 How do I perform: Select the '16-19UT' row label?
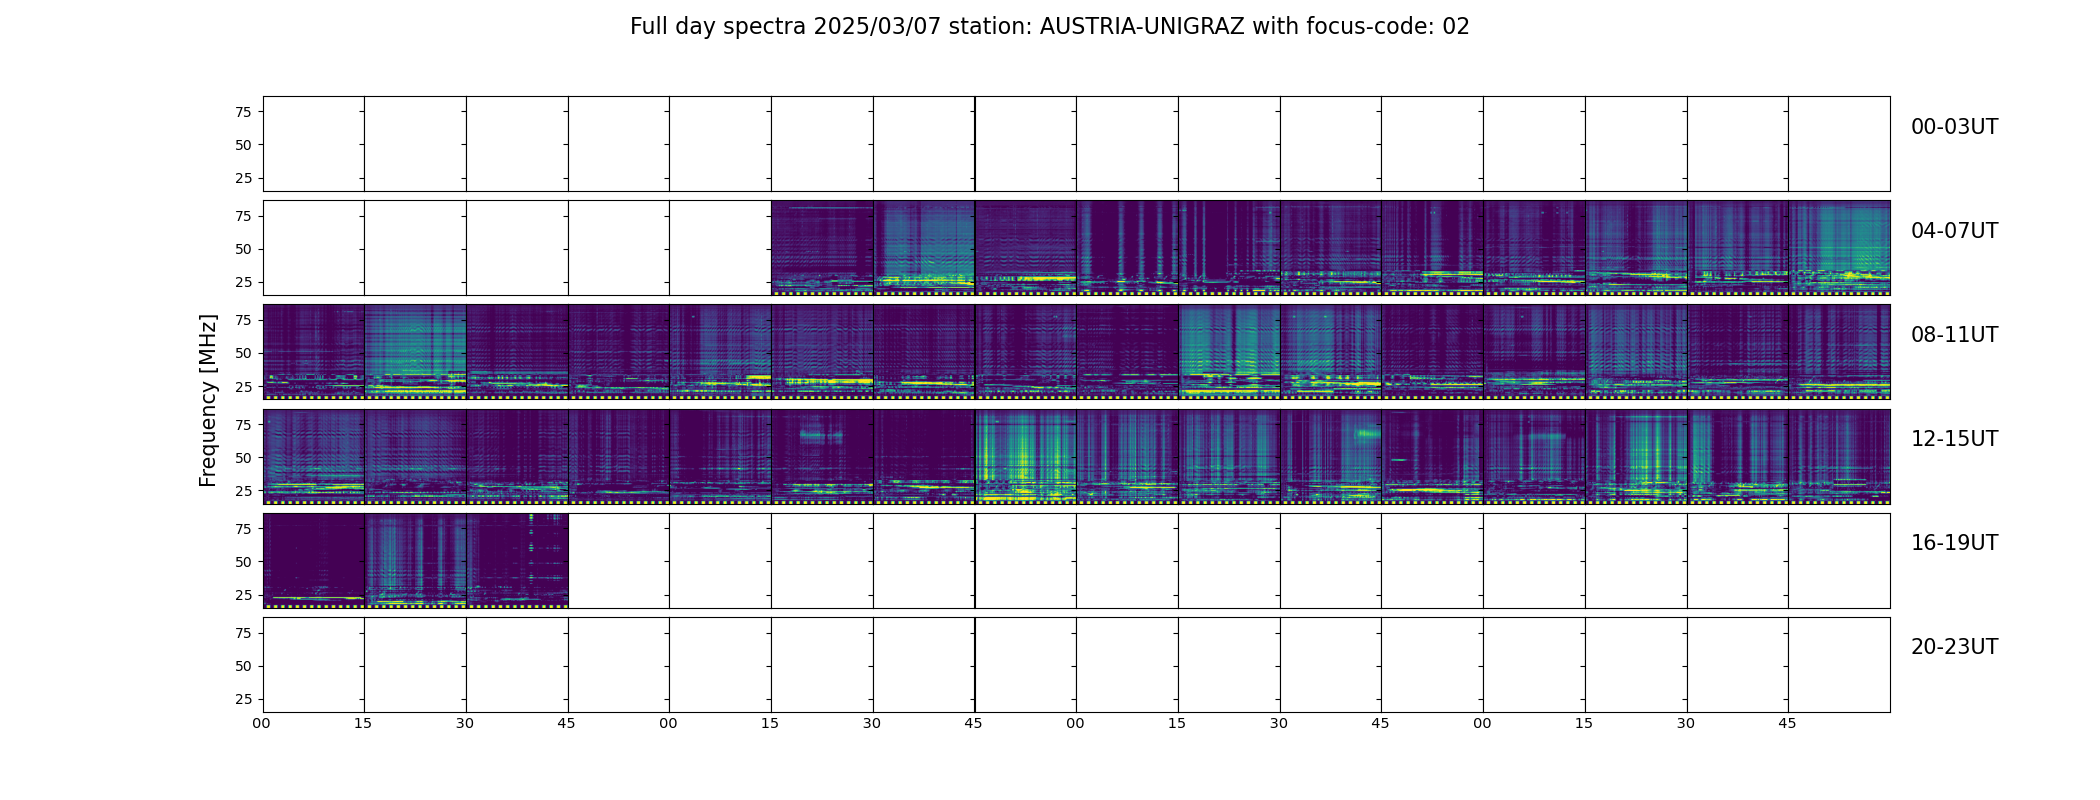(1954, 543)
